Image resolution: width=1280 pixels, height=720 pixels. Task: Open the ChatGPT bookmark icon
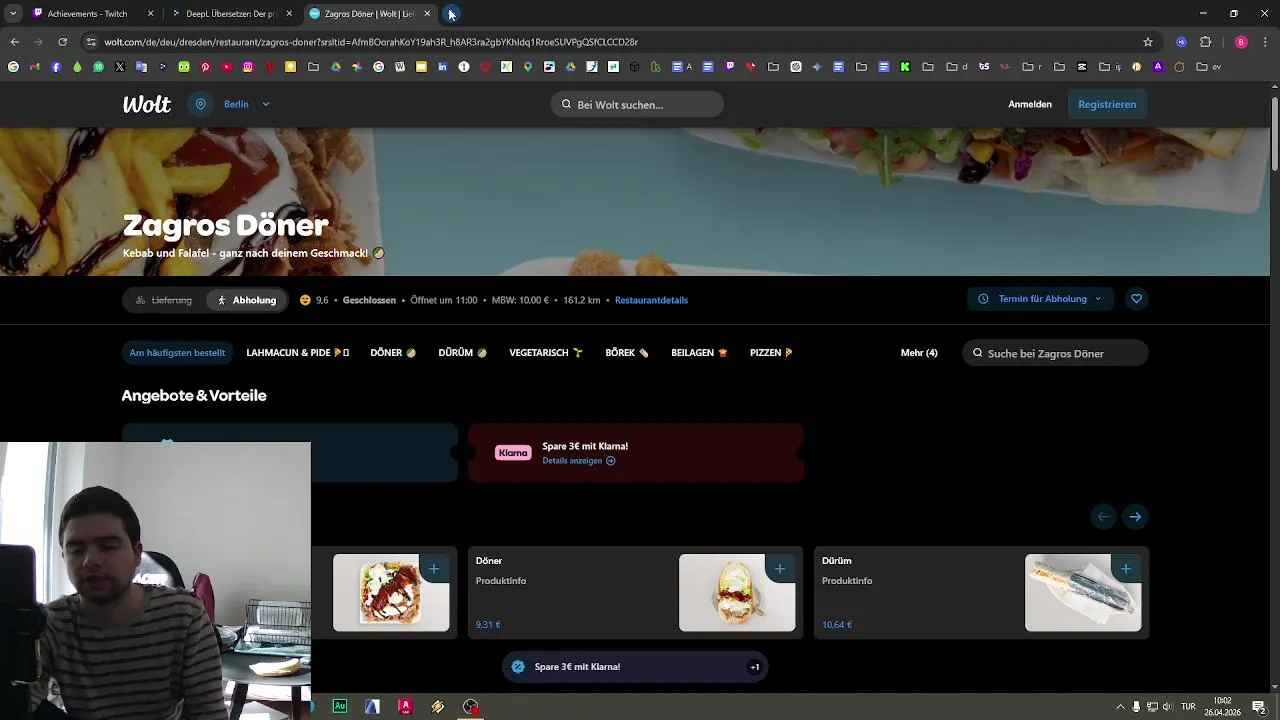[796, 67]
